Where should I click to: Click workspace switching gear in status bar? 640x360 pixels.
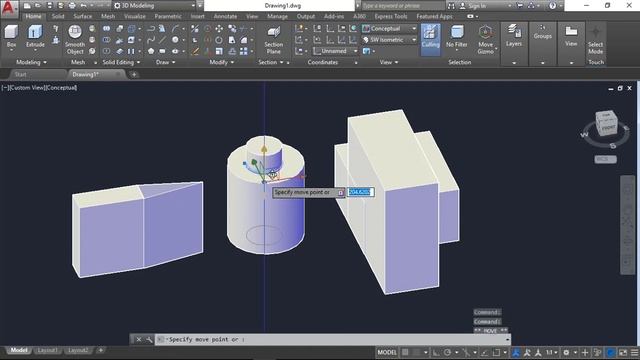click(x=566, y=352)
